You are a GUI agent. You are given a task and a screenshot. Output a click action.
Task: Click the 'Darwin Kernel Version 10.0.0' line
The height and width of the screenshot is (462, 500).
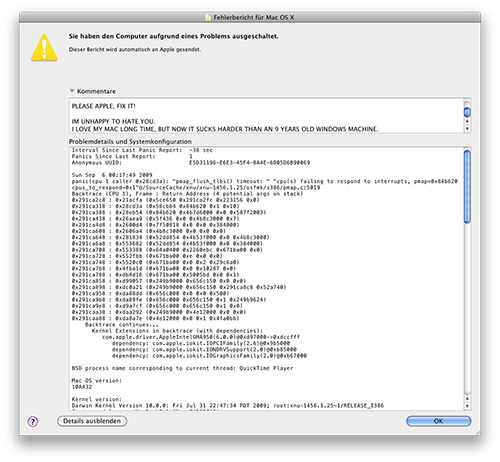click(228, 405)
